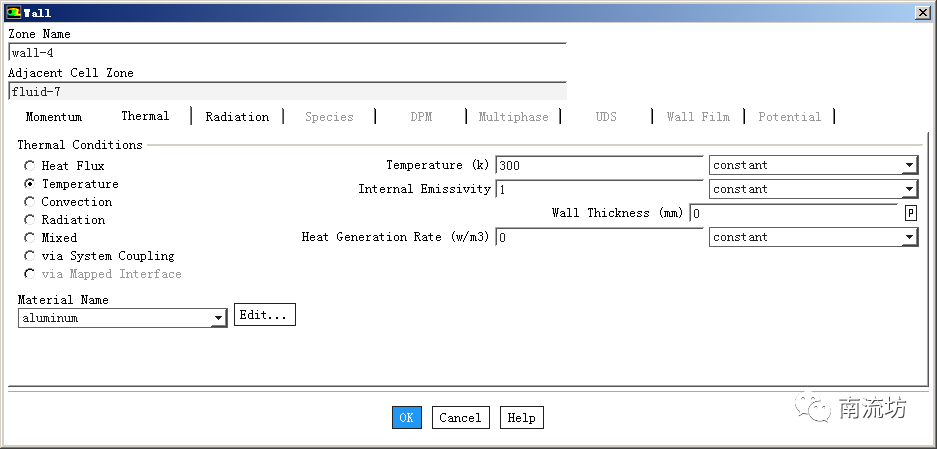Click the P parameter button beside Wall Thickness

tap(910, 213)
